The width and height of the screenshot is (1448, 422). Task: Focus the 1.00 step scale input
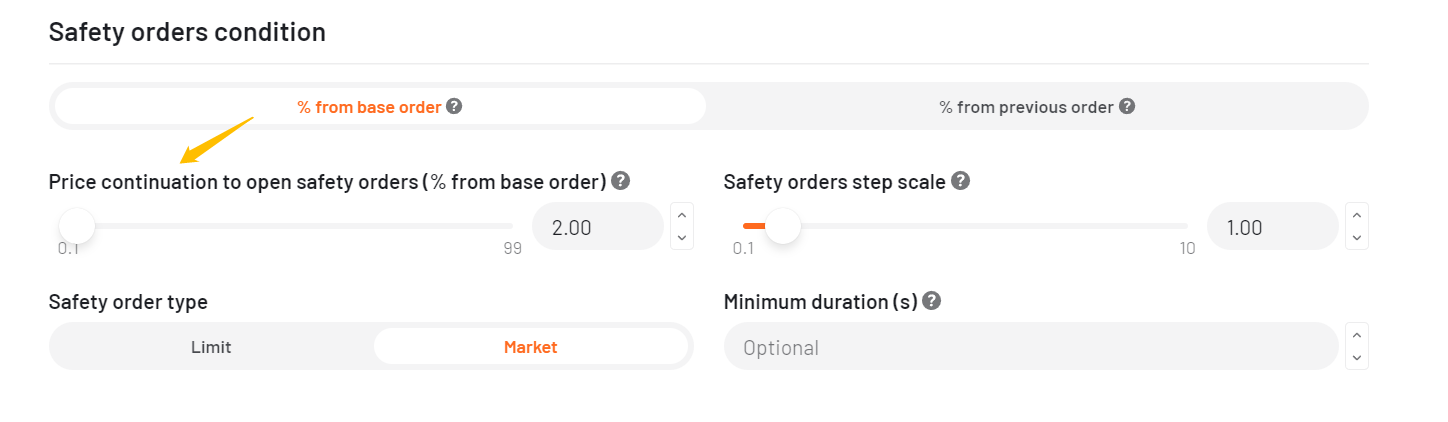(1273, 226)
